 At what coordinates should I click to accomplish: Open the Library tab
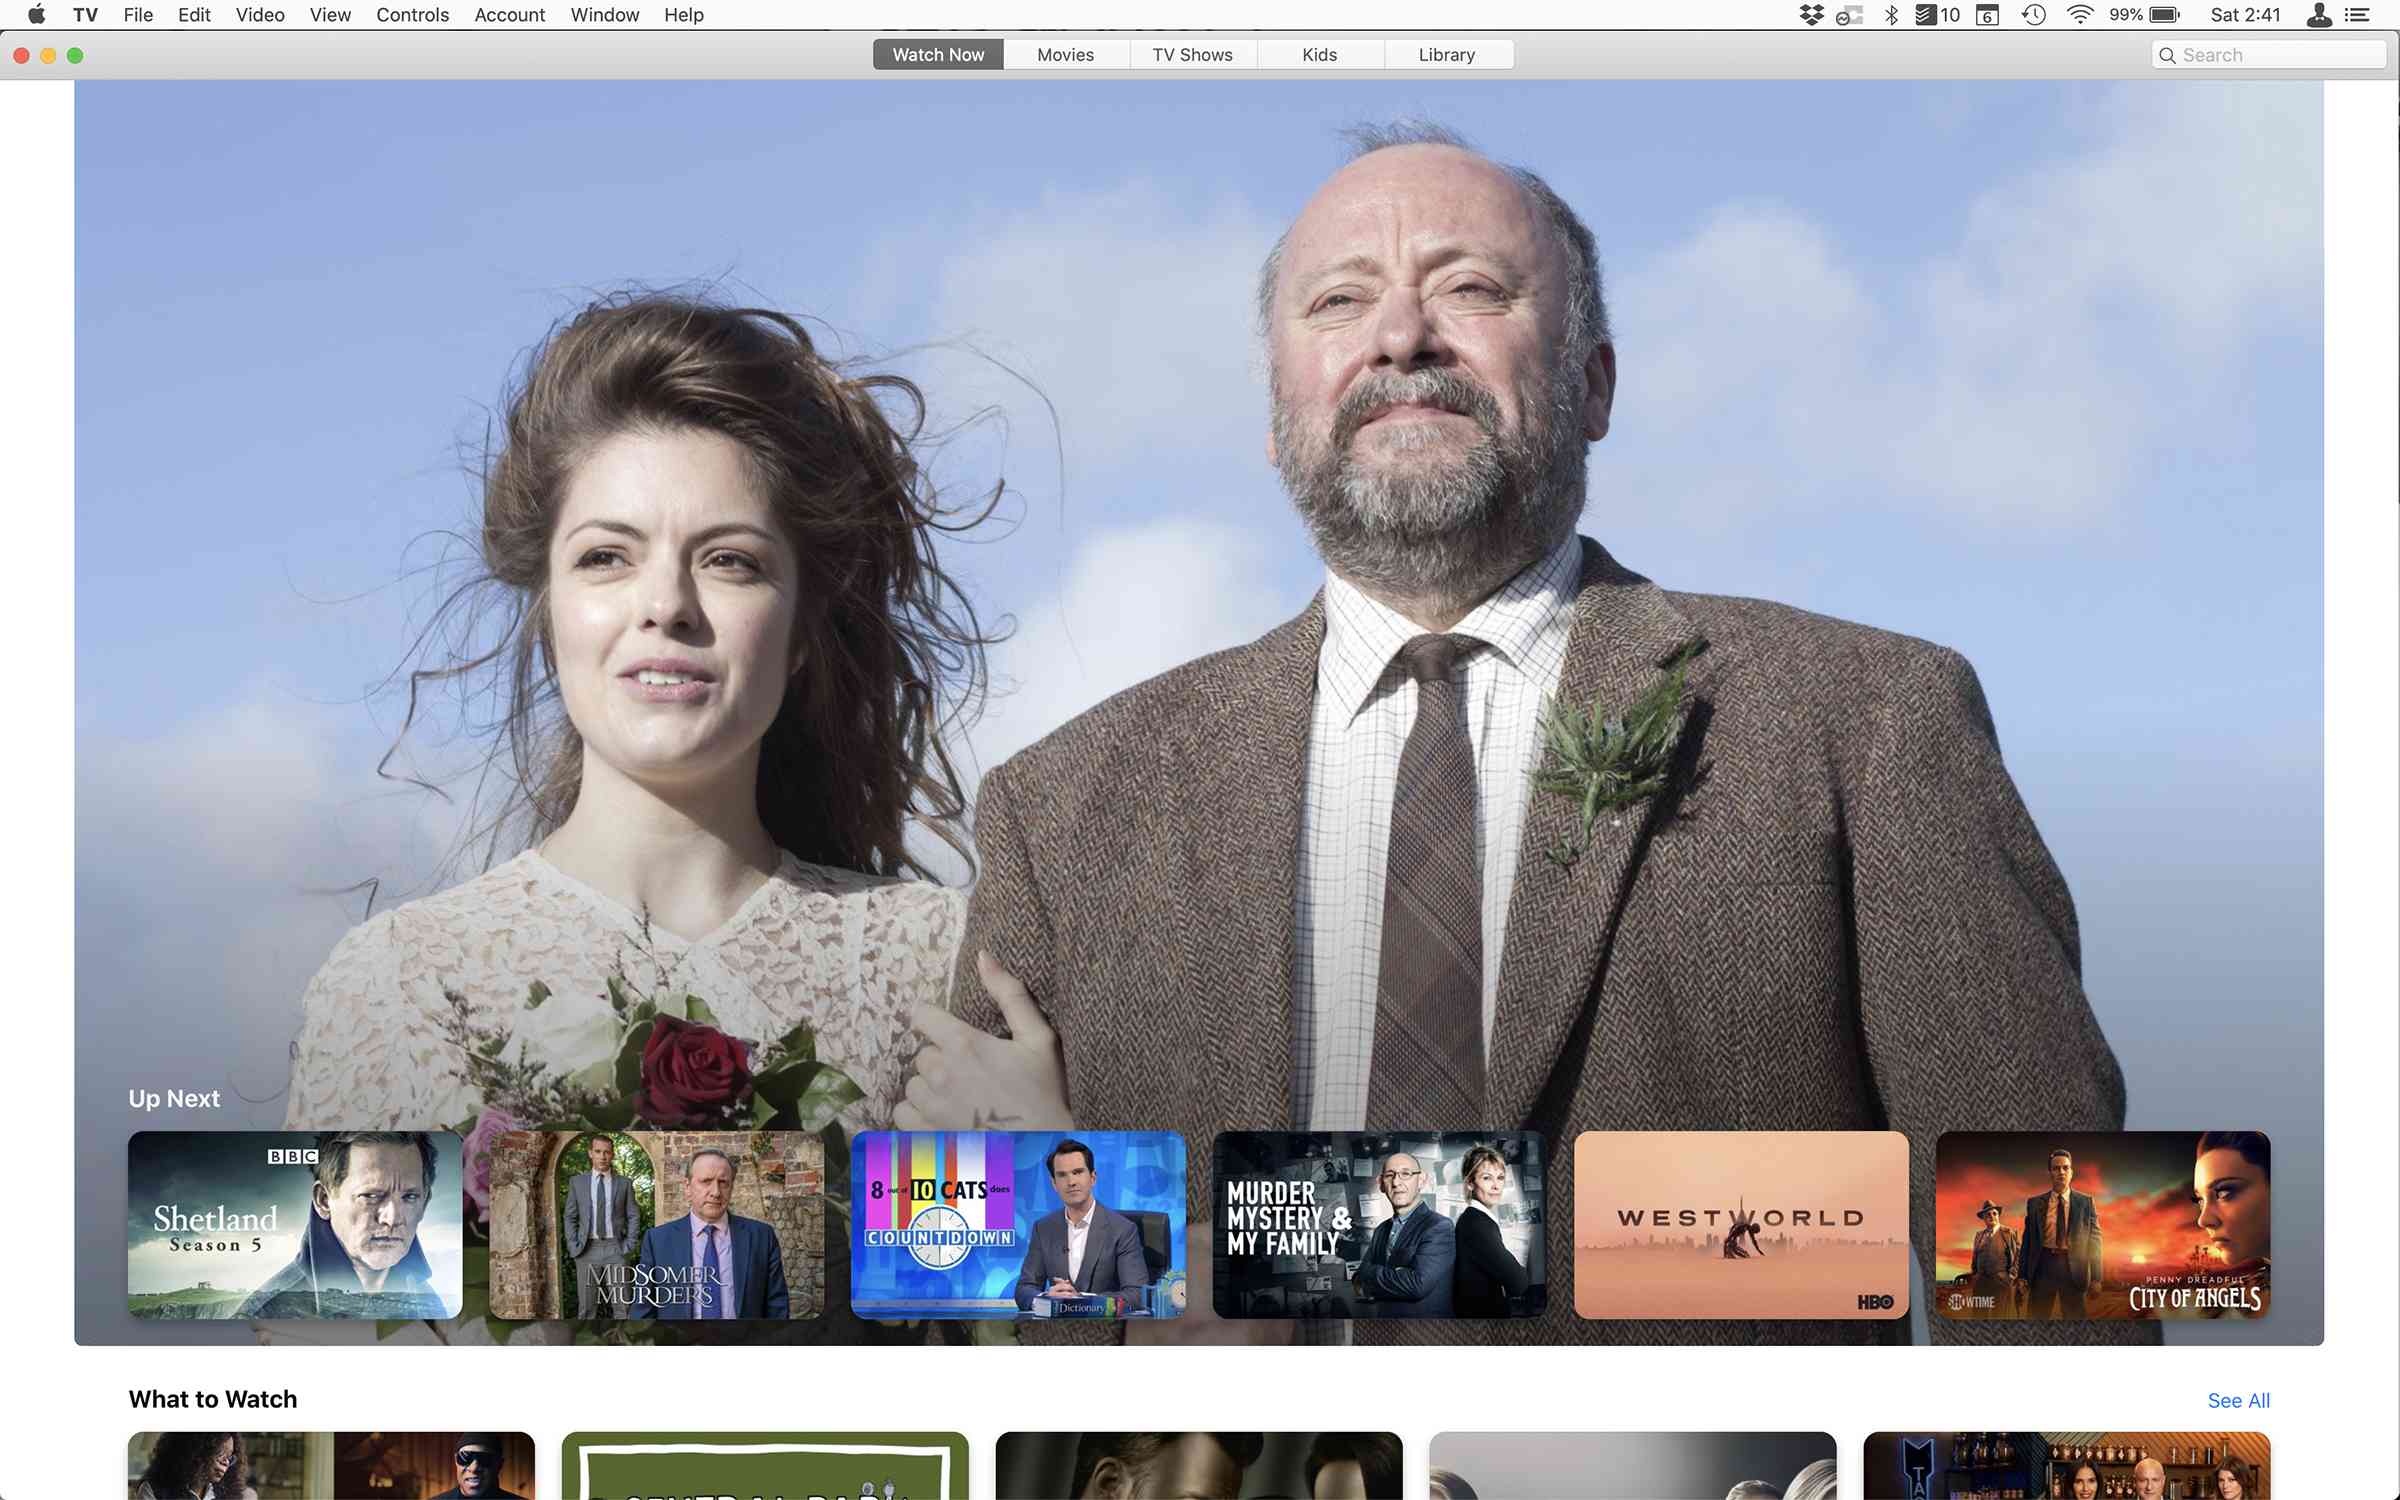(x=1448, y=54)
